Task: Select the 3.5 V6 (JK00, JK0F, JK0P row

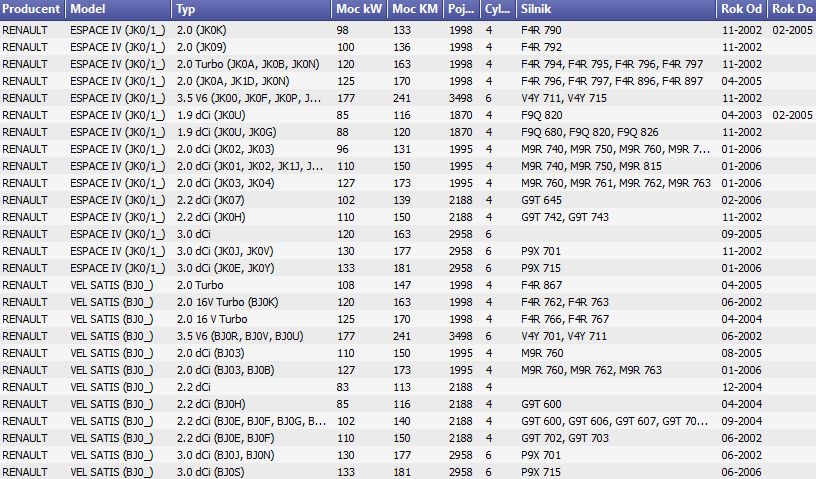Action: point(408,98)
